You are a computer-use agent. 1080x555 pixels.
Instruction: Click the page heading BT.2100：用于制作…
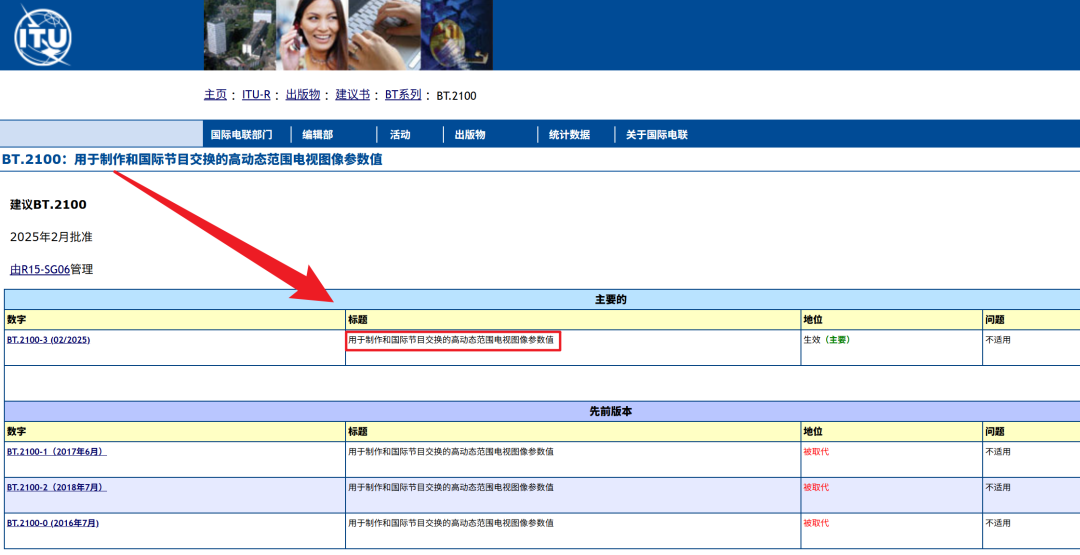192,159
